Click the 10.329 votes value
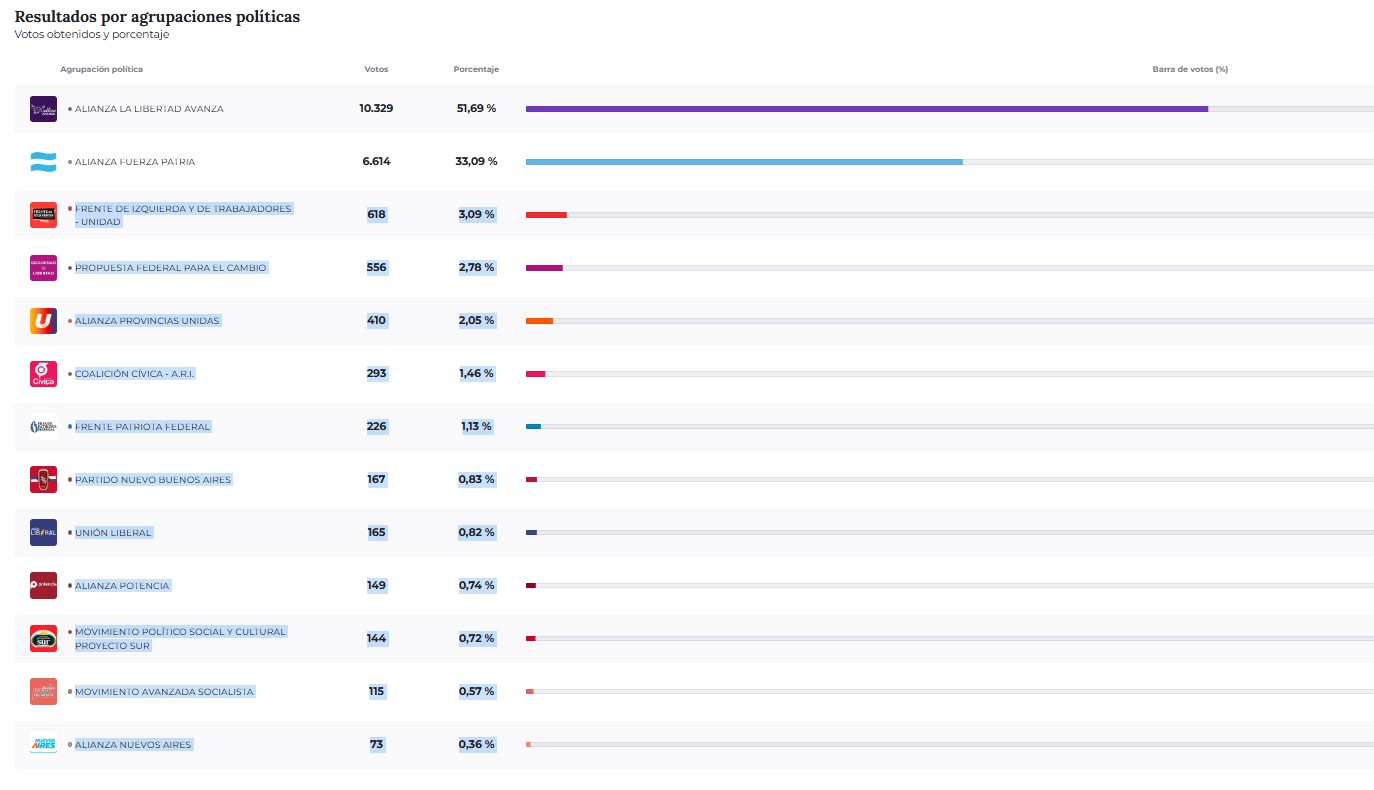The width and height of the screenshot is (1374, 790). click(x=376, y=108)
